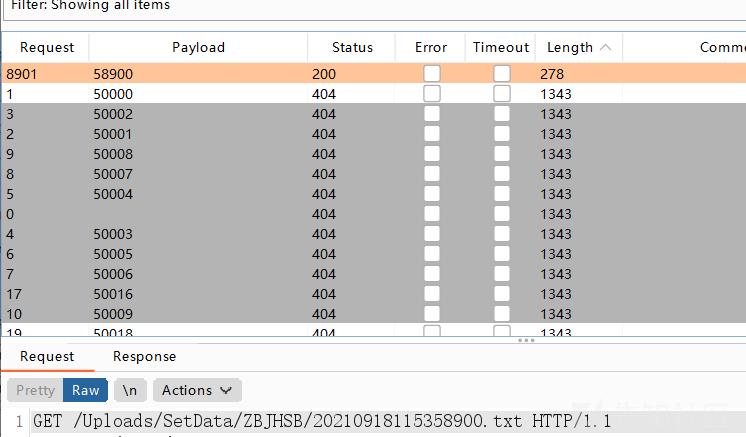This screenshot has width=746, height=437.
Task: Sort by the Payload column header
Action: pos(198,47)
